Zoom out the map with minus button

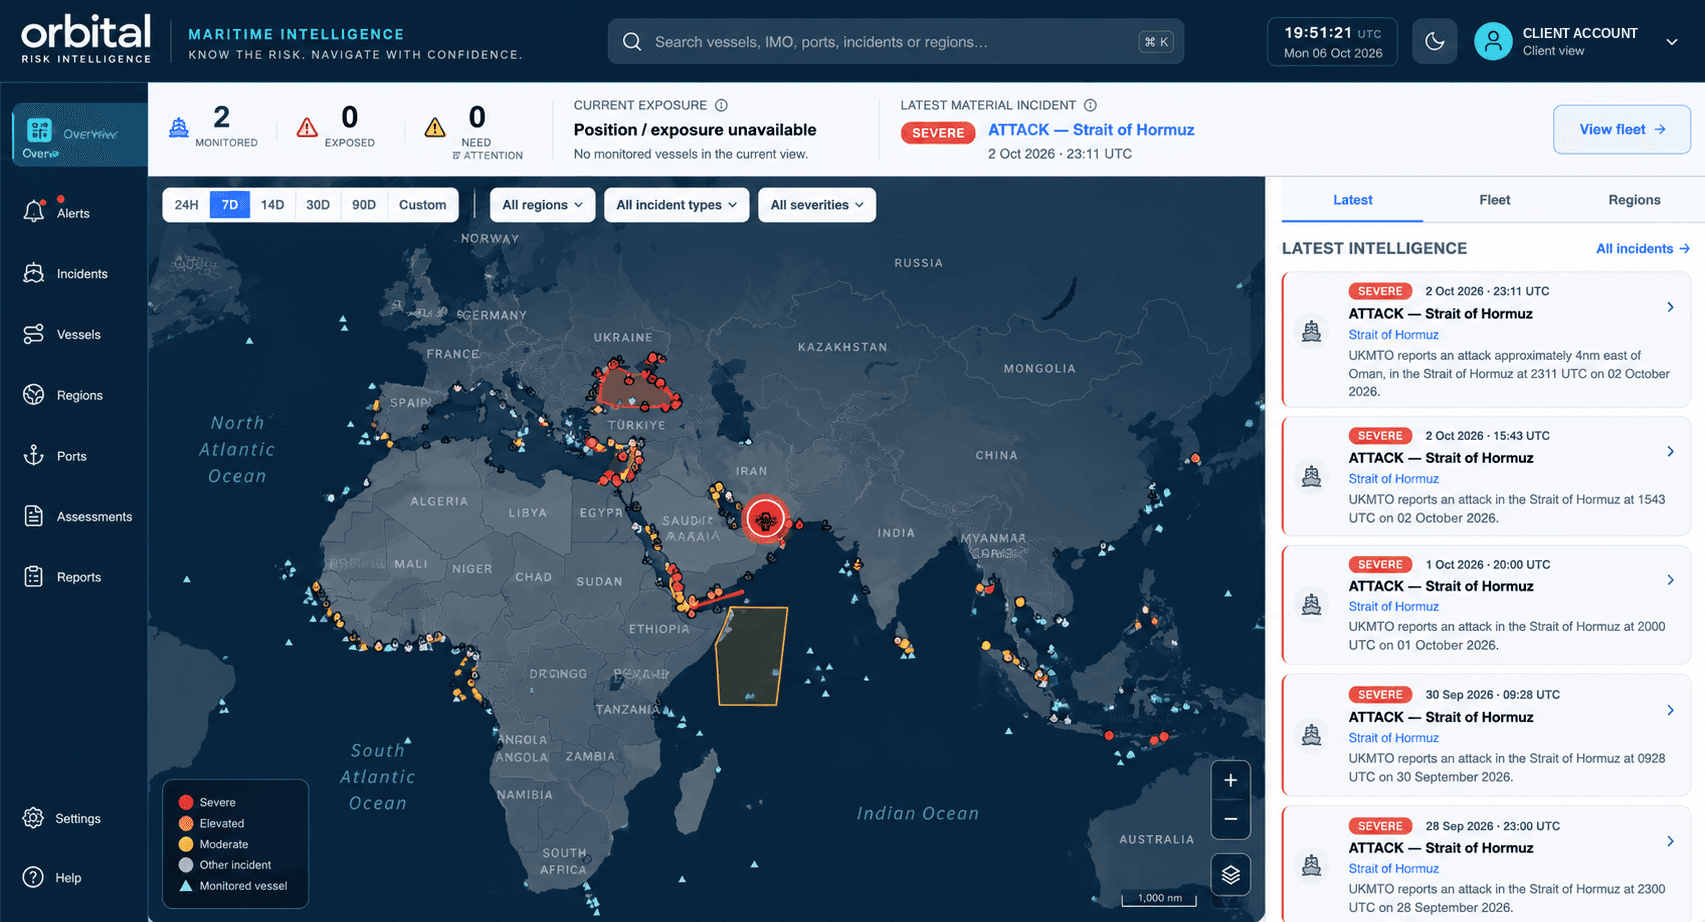point(1230,819)
